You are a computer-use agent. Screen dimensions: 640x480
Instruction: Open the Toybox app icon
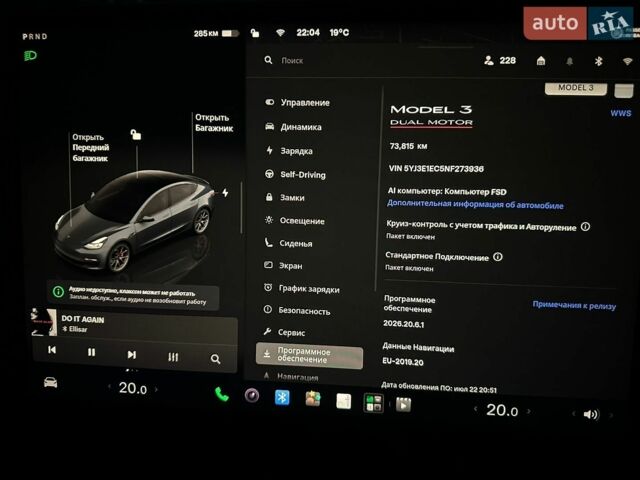(x=313, y=399)
